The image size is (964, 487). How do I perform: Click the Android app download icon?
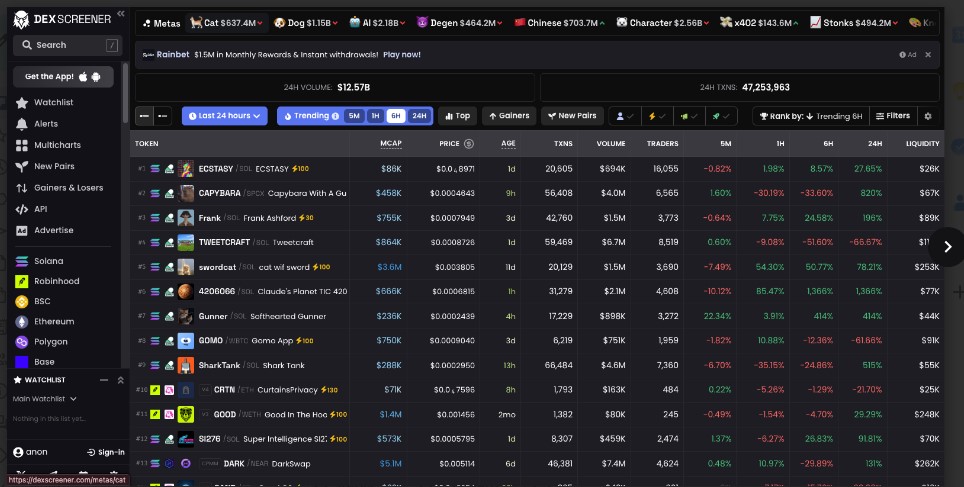[96, 77]
